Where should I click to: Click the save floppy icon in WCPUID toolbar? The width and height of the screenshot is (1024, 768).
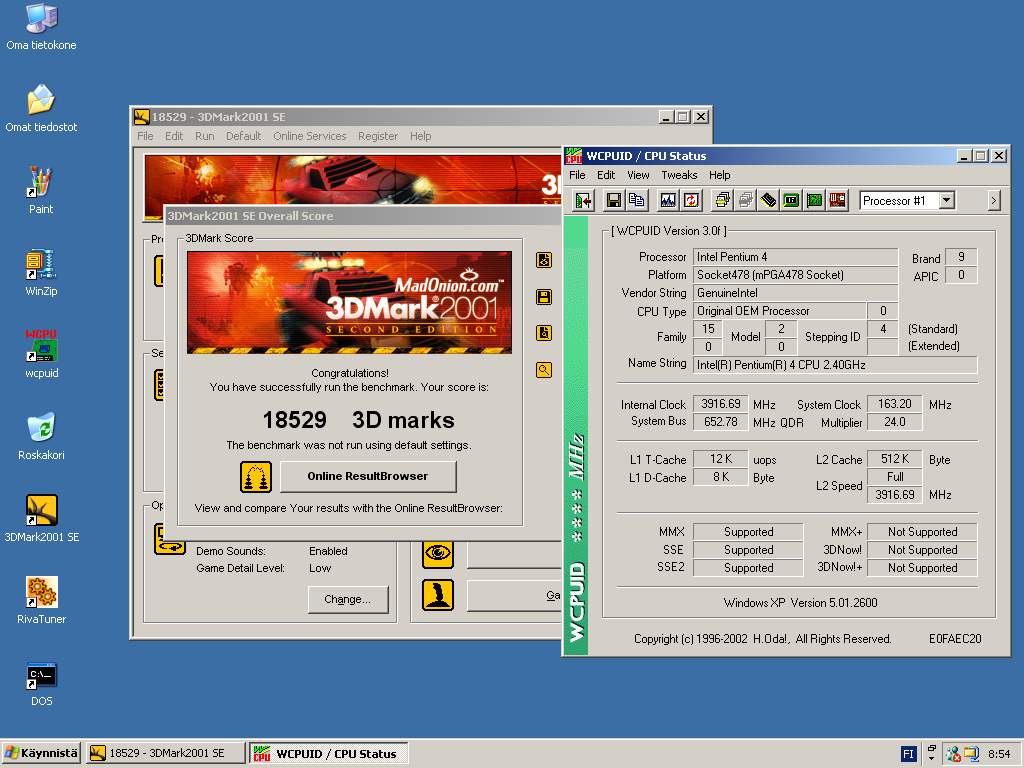click(x=614, y=201)
